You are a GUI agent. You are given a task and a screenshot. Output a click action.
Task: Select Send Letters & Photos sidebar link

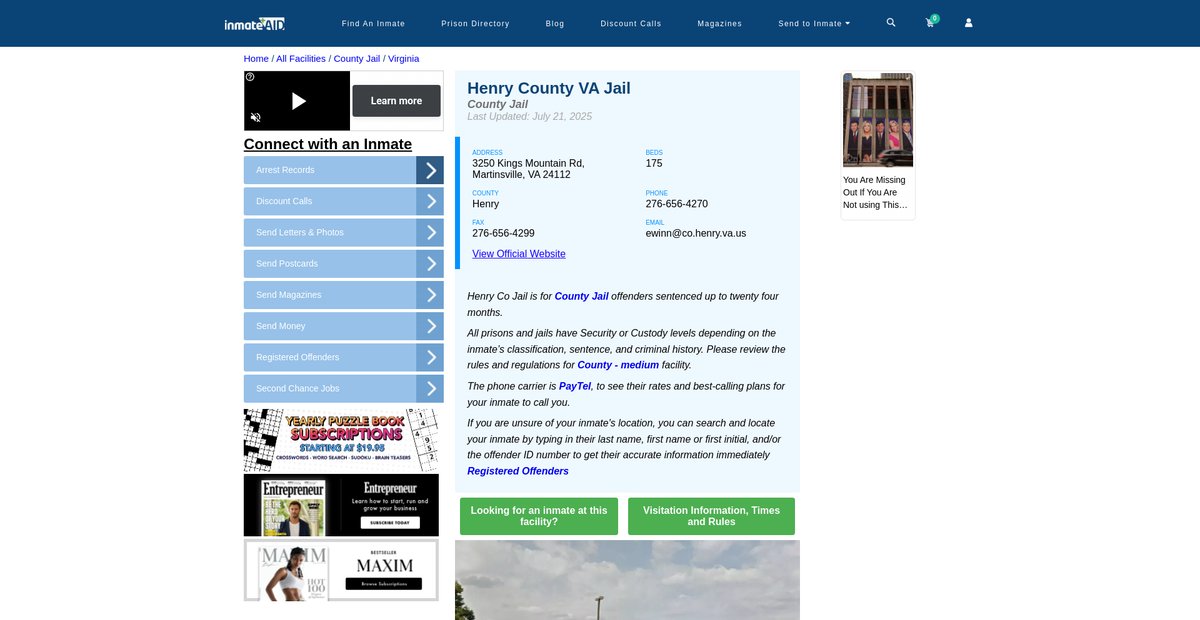330,232
